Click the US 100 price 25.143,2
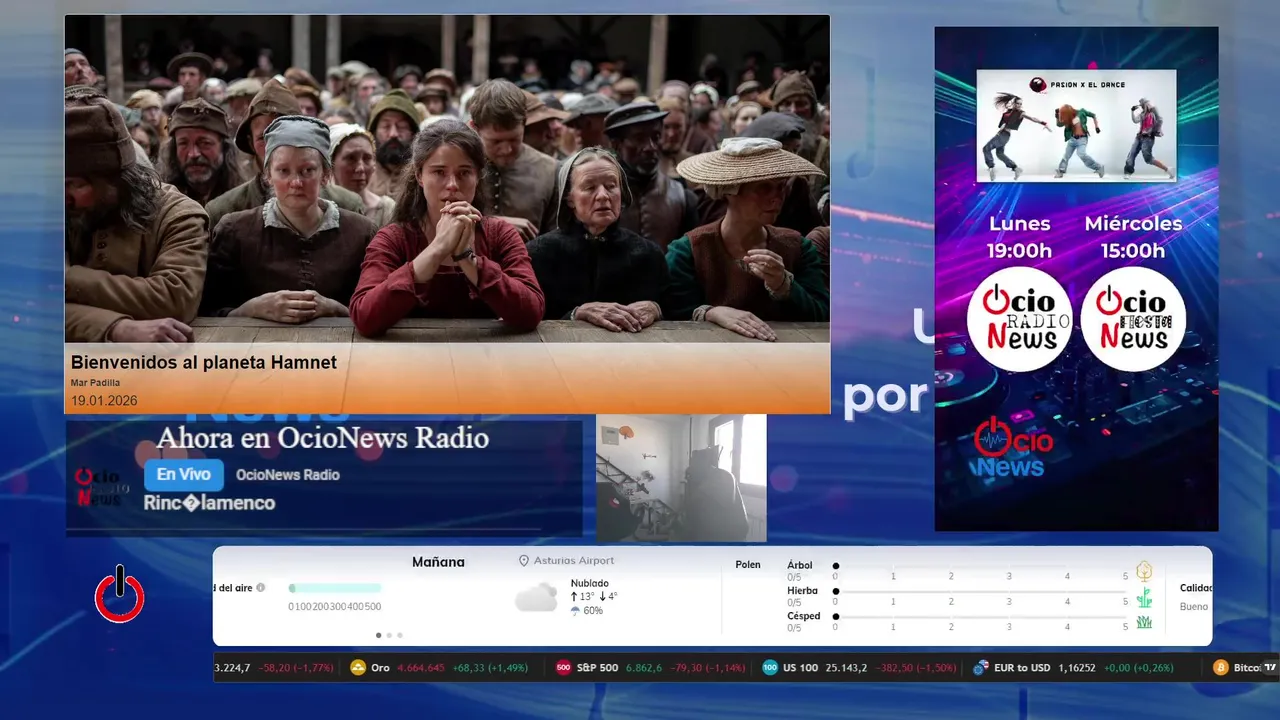Viewport: 1280px width, 720px height. coord(846,668)
